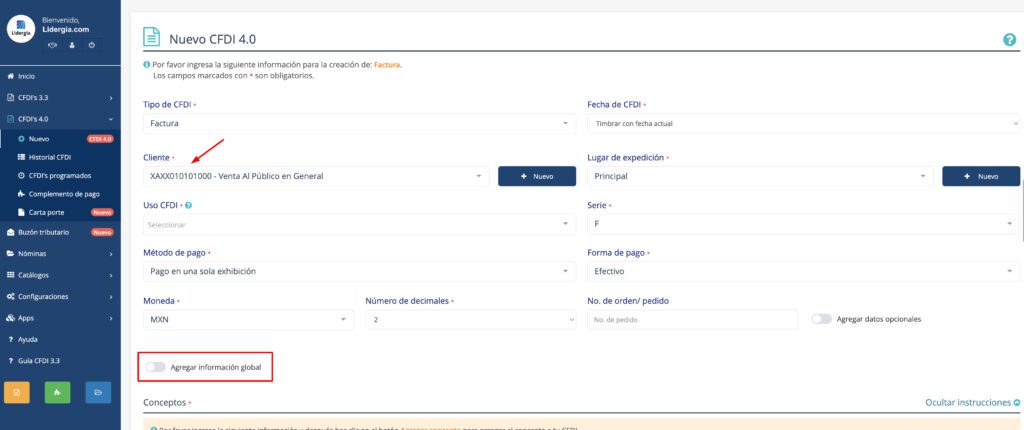Open the Forma de pago dropdown
Image resolution: width=1024 pixels, height=430 pixels.
(x=805, y=271)
